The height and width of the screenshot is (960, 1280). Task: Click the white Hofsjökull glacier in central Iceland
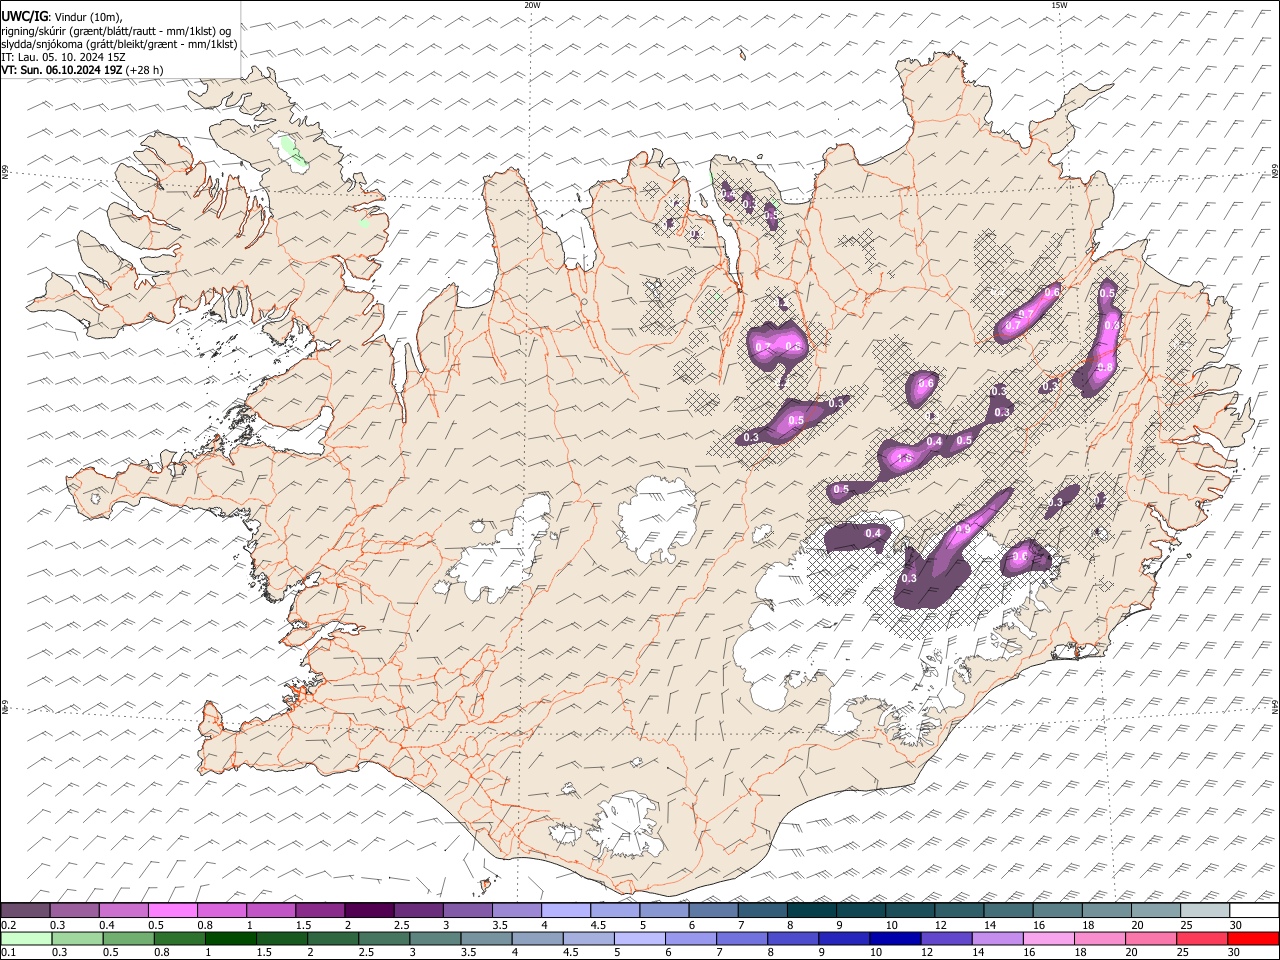tap(658, 518)
